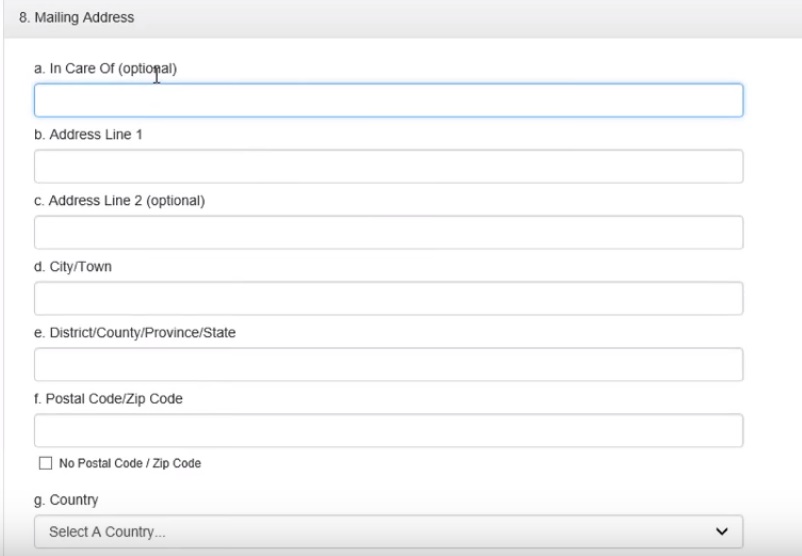Click the 'f. Postal Code/Zip Code' label

coord(108,399)
